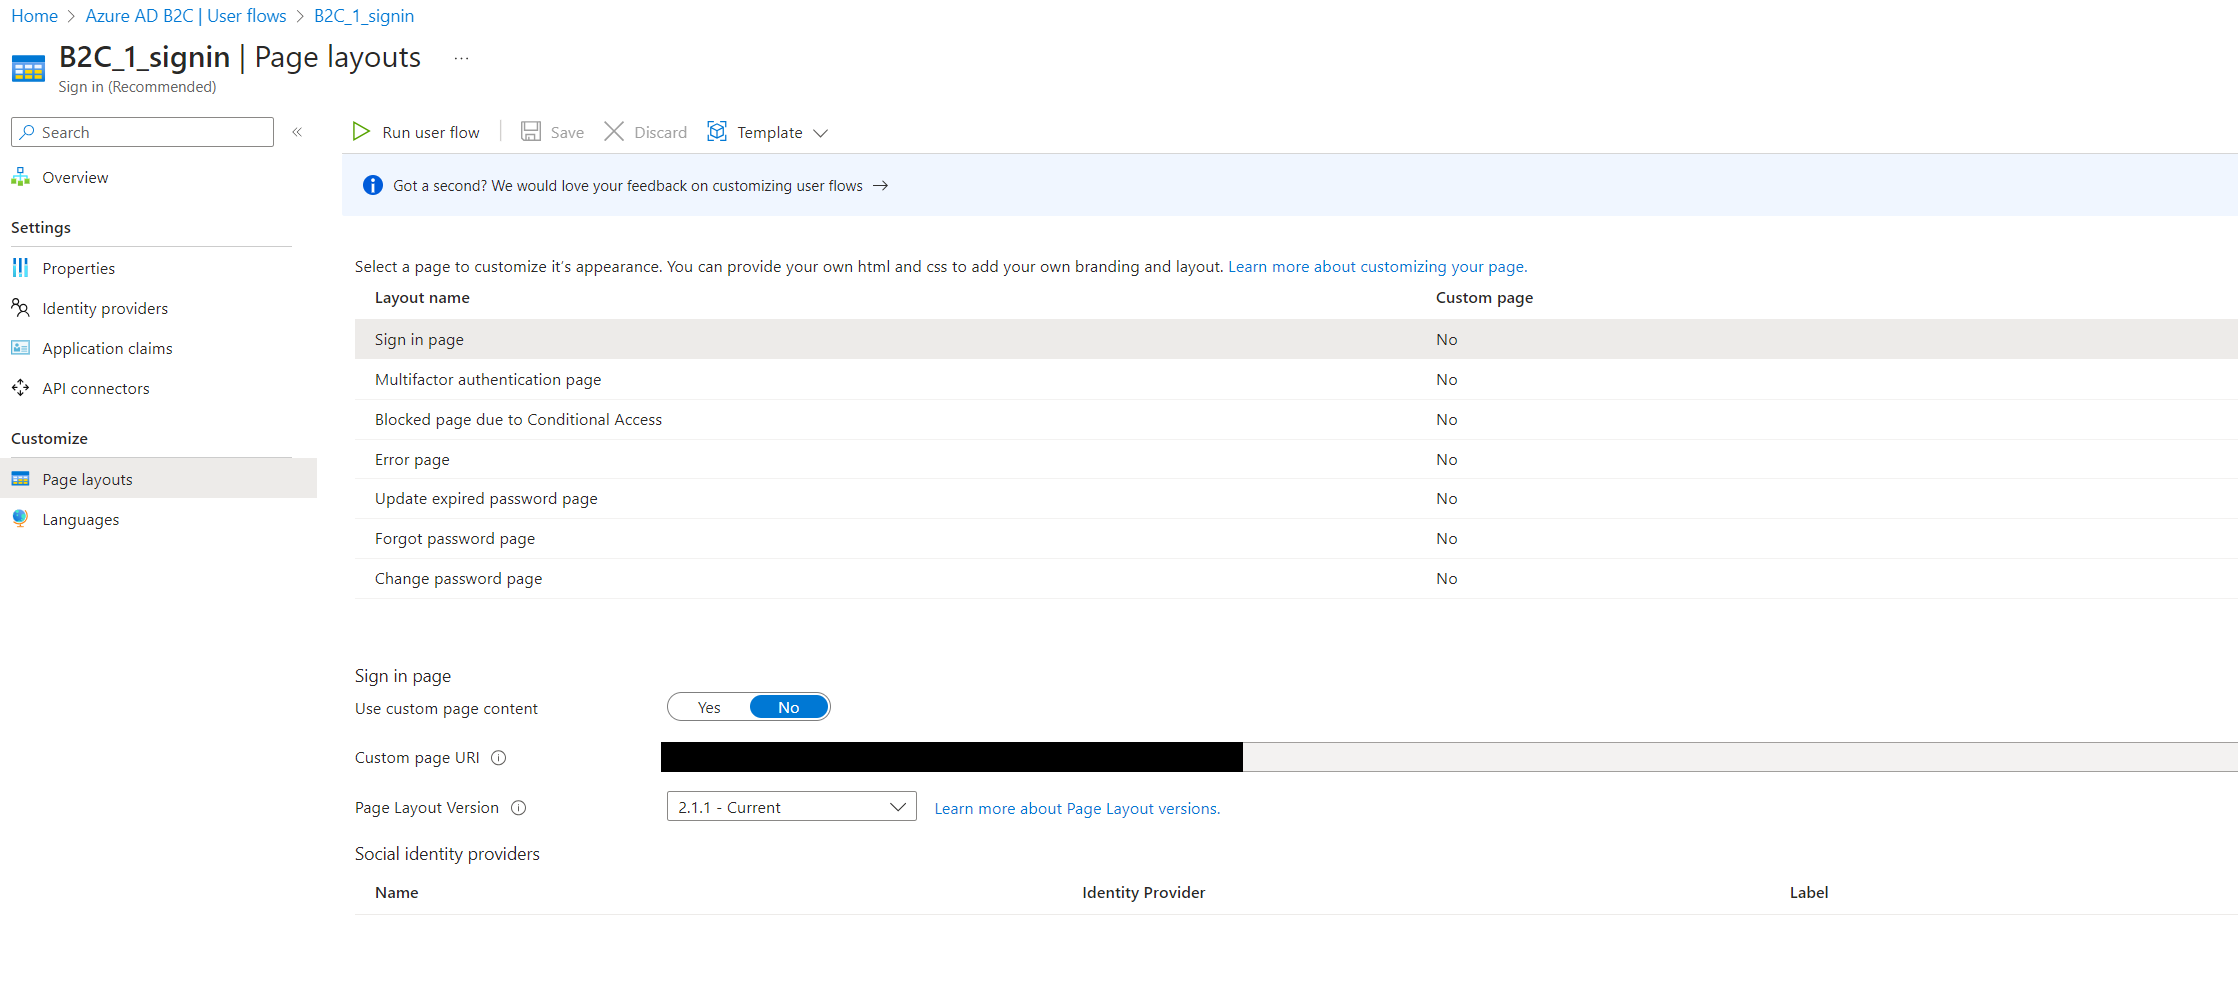Set Use custom page content to Yes
The width and height of the screenshot is (2238, 982).
click(709, 707)
